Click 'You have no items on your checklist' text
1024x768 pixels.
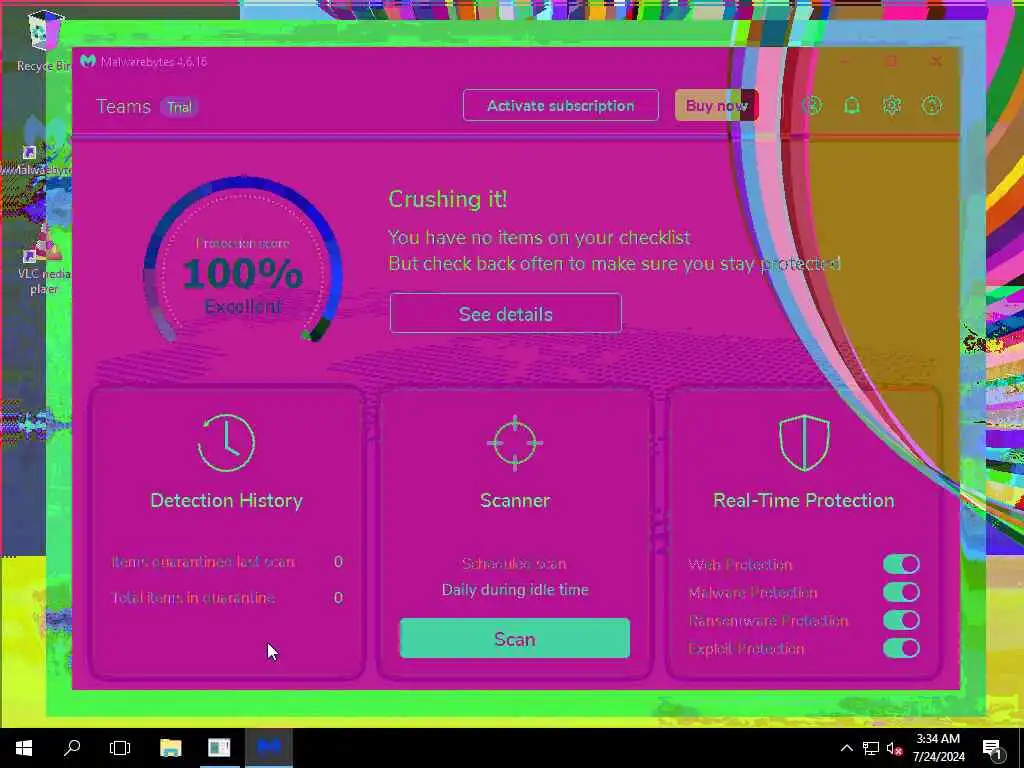pyautogui.click(x=539, y=238)
